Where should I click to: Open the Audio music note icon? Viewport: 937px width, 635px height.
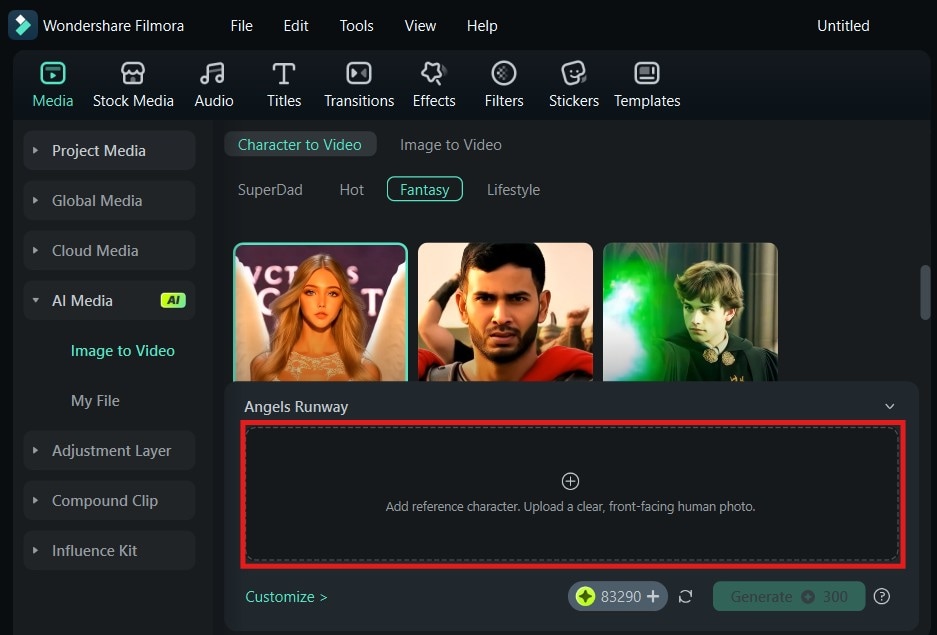coord(213,73)
